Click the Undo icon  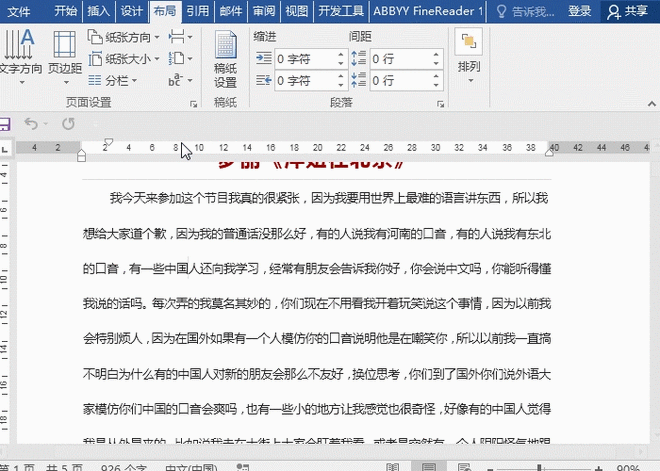point(31,123)
